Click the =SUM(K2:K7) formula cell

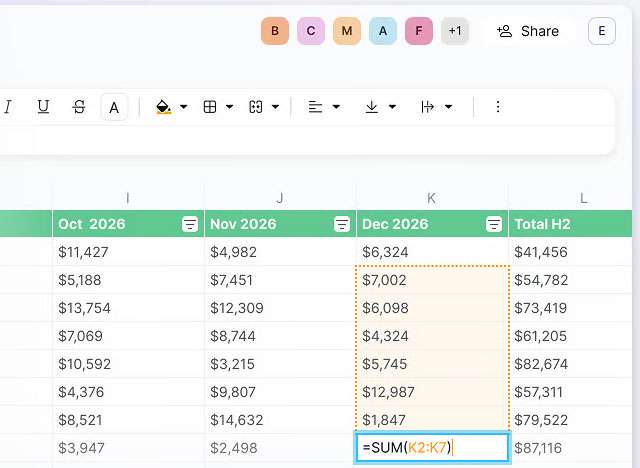(432, 448)
